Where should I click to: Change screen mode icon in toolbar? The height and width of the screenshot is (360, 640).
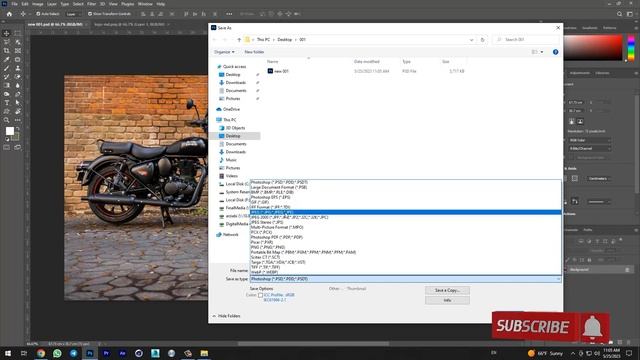coord(18,147)
